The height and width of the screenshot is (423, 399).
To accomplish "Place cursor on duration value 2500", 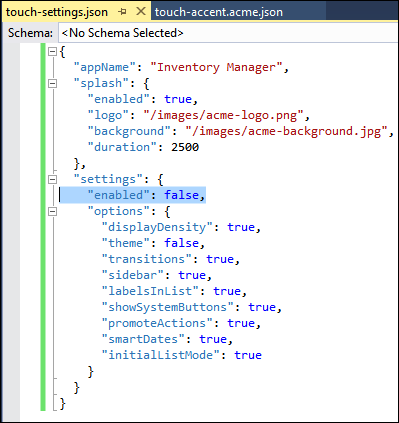I will [185, 147].
